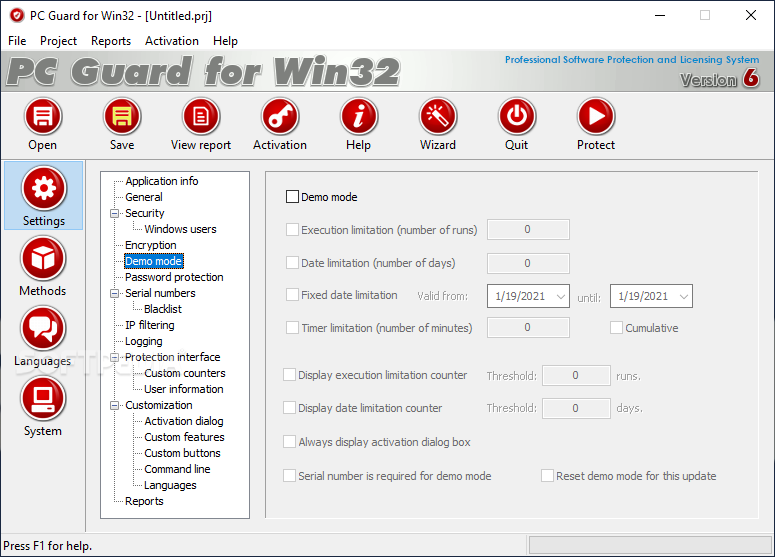
Task: Collapse the Customization tree node
Action: pyautogui.click(x=115, y=405)
